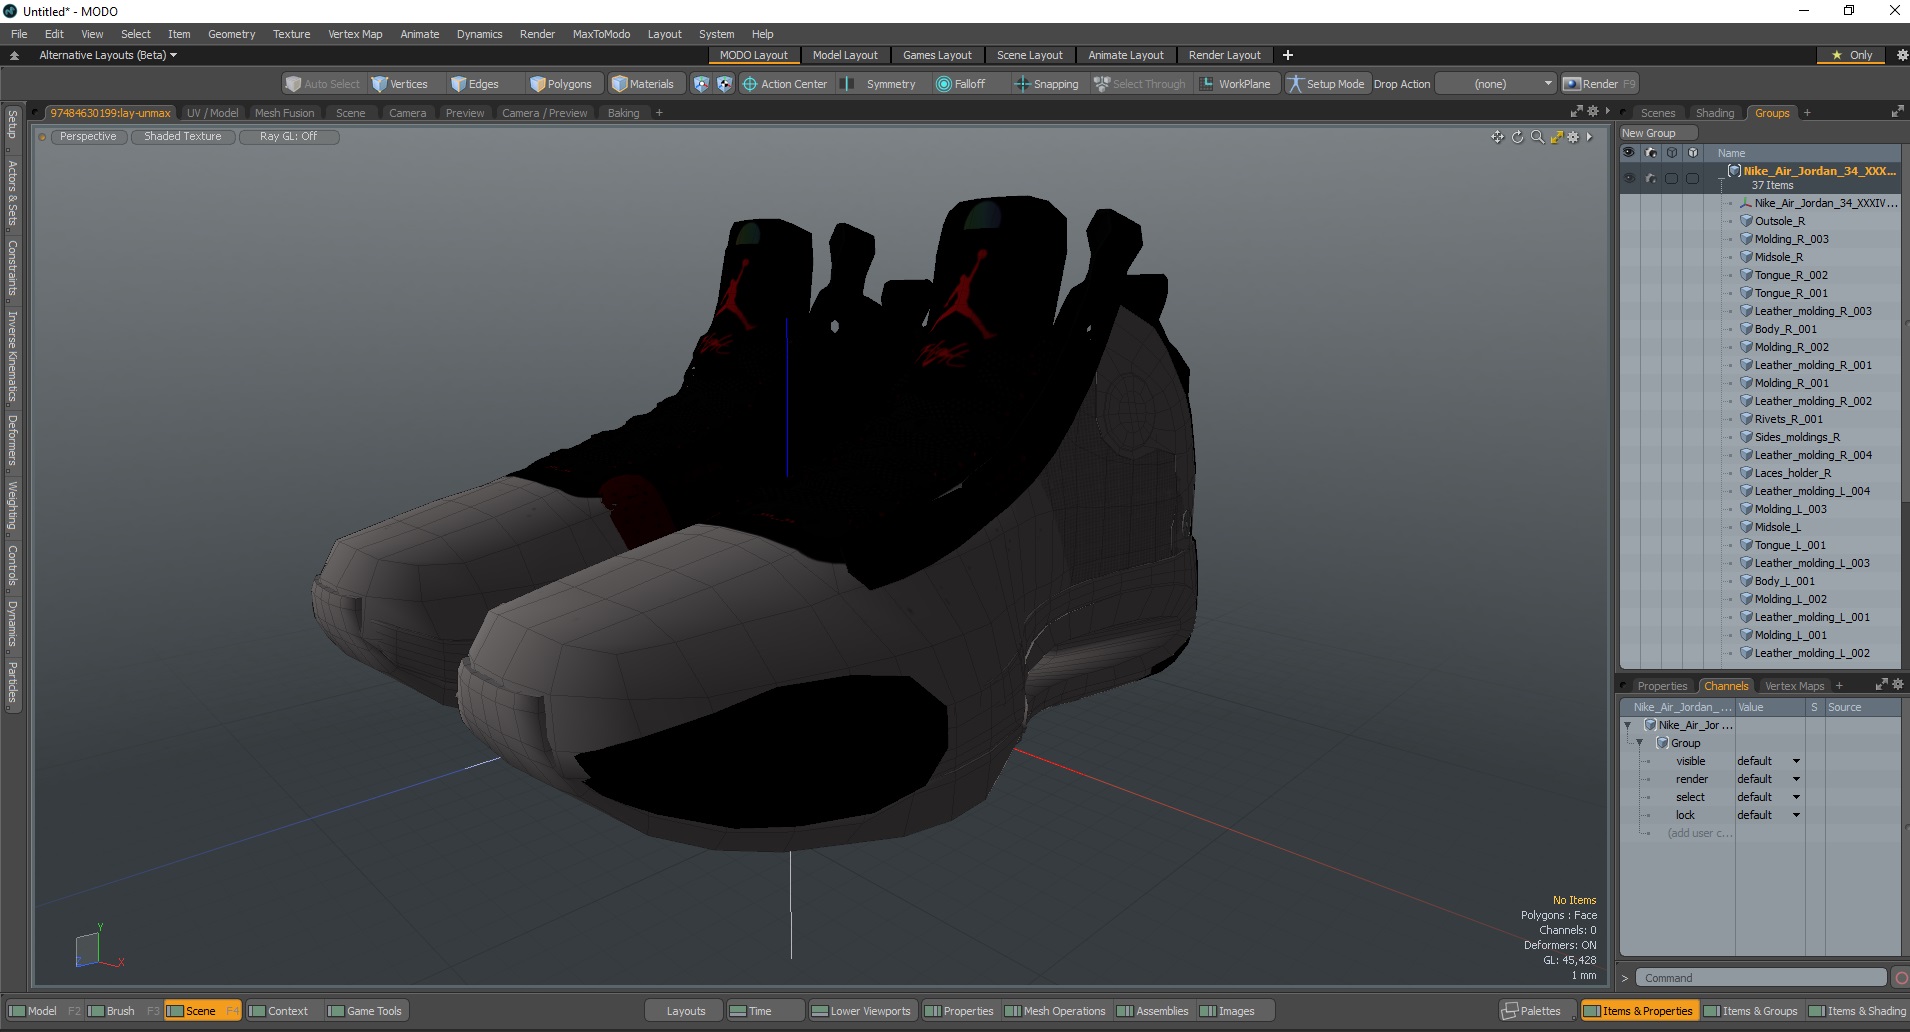Toggle Ray GL Off setting
This screenshot has width=1910, height=1032.
[289, 136]
